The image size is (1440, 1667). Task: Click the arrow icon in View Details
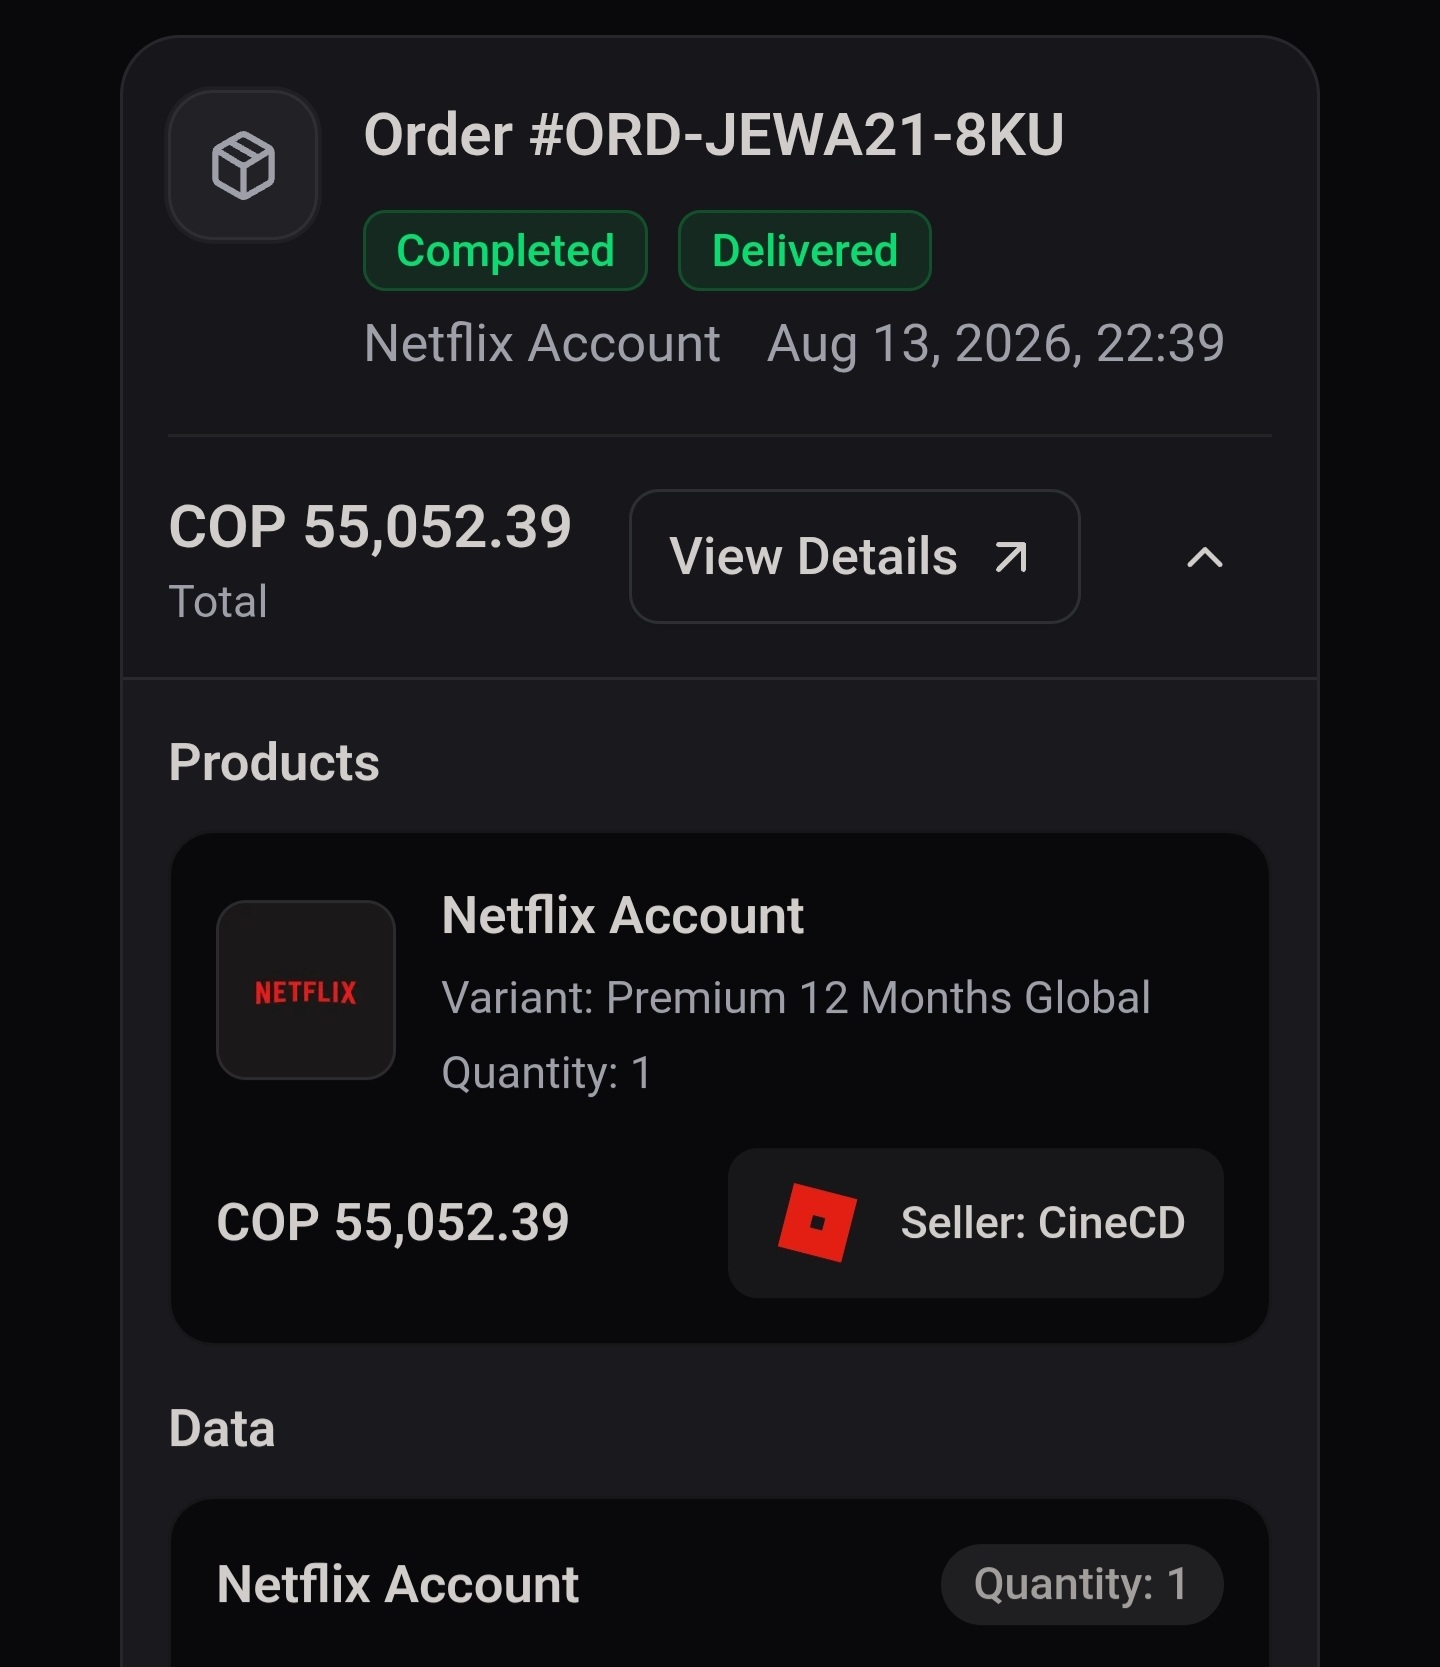[1011, 557]
